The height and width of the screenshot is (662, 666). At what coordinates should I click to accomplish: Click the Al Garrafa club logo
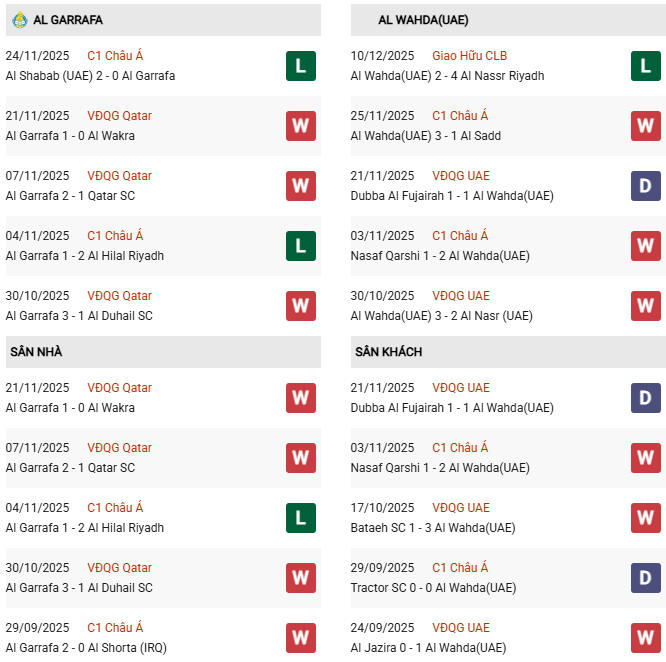click(x=19, y=20)
